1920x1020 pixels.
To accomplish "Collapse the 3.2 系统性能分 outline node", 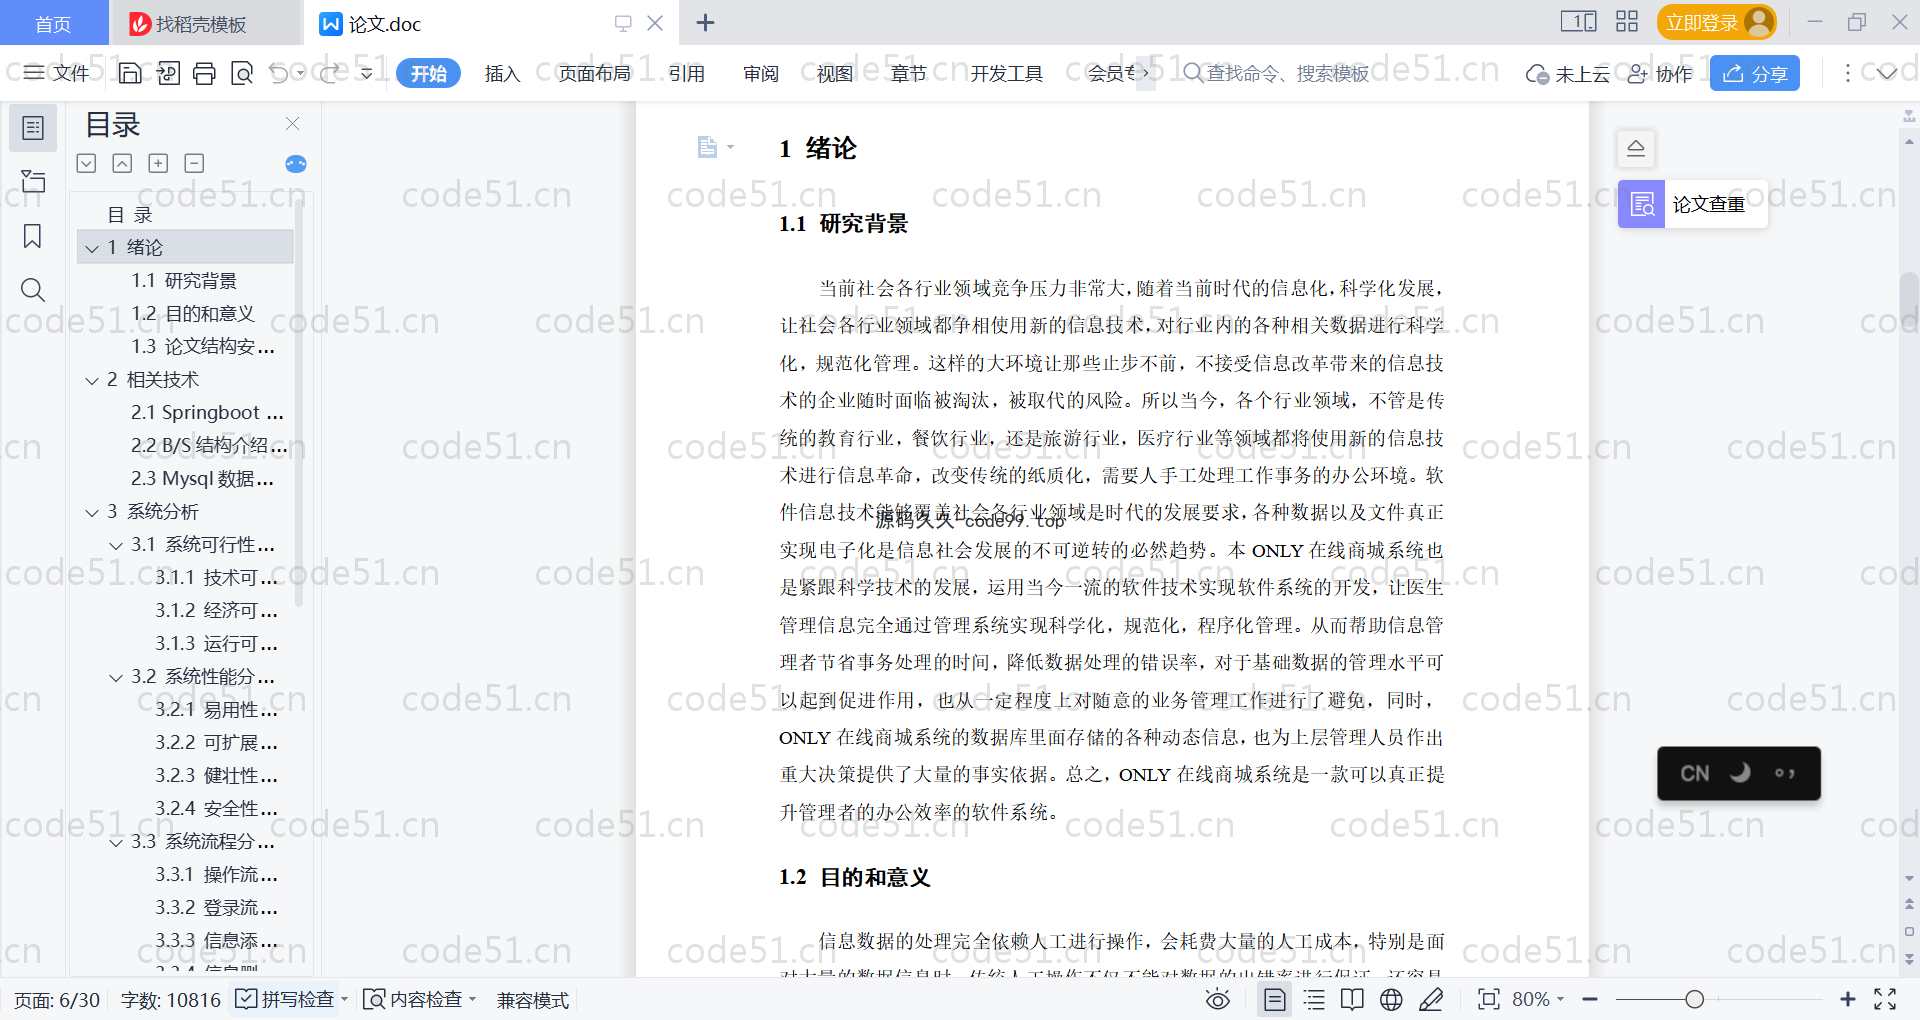I will 116,677.
